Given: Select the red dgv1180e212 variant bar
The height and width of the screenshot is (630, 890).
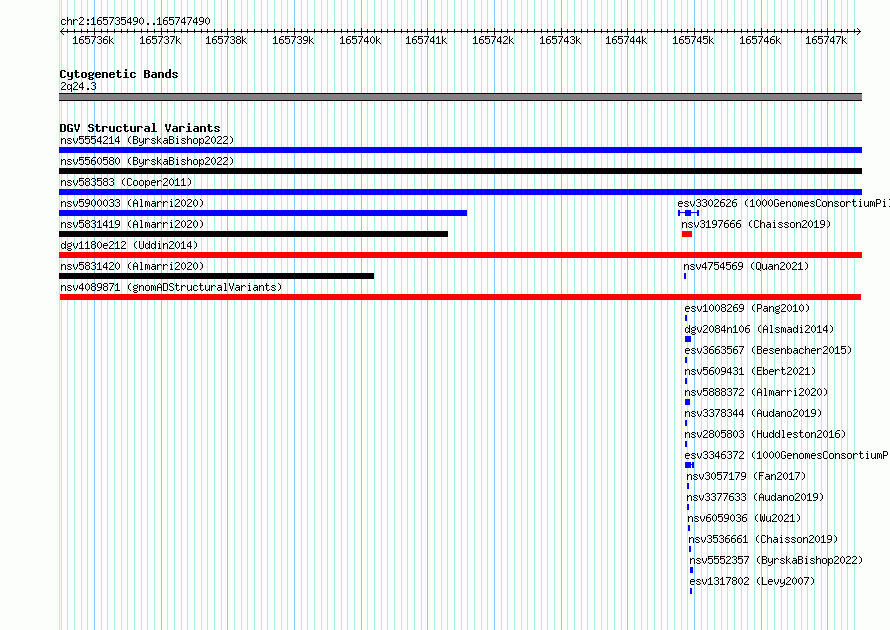Looking at the screenshot, I should pos(460,255).
